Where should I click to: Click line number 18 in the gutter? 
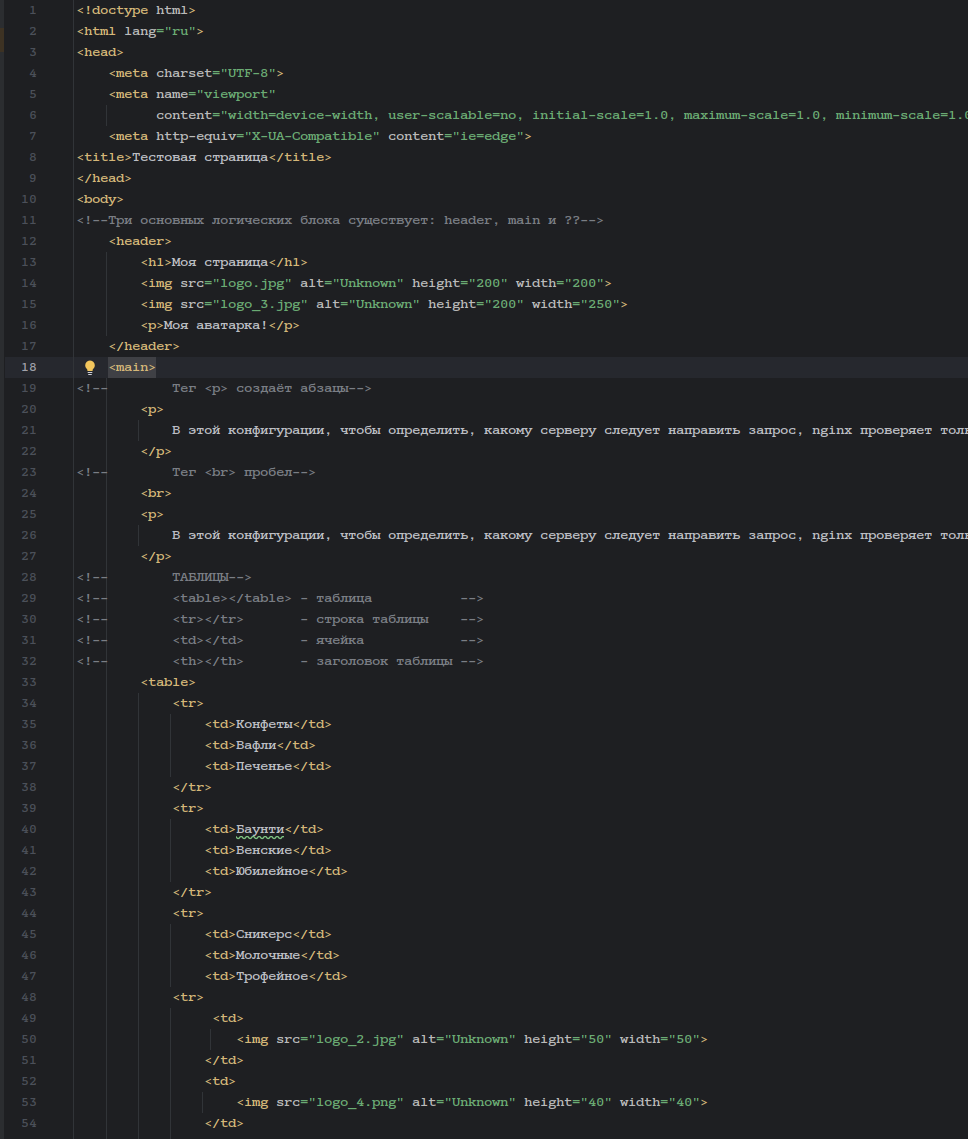(28, 367)
